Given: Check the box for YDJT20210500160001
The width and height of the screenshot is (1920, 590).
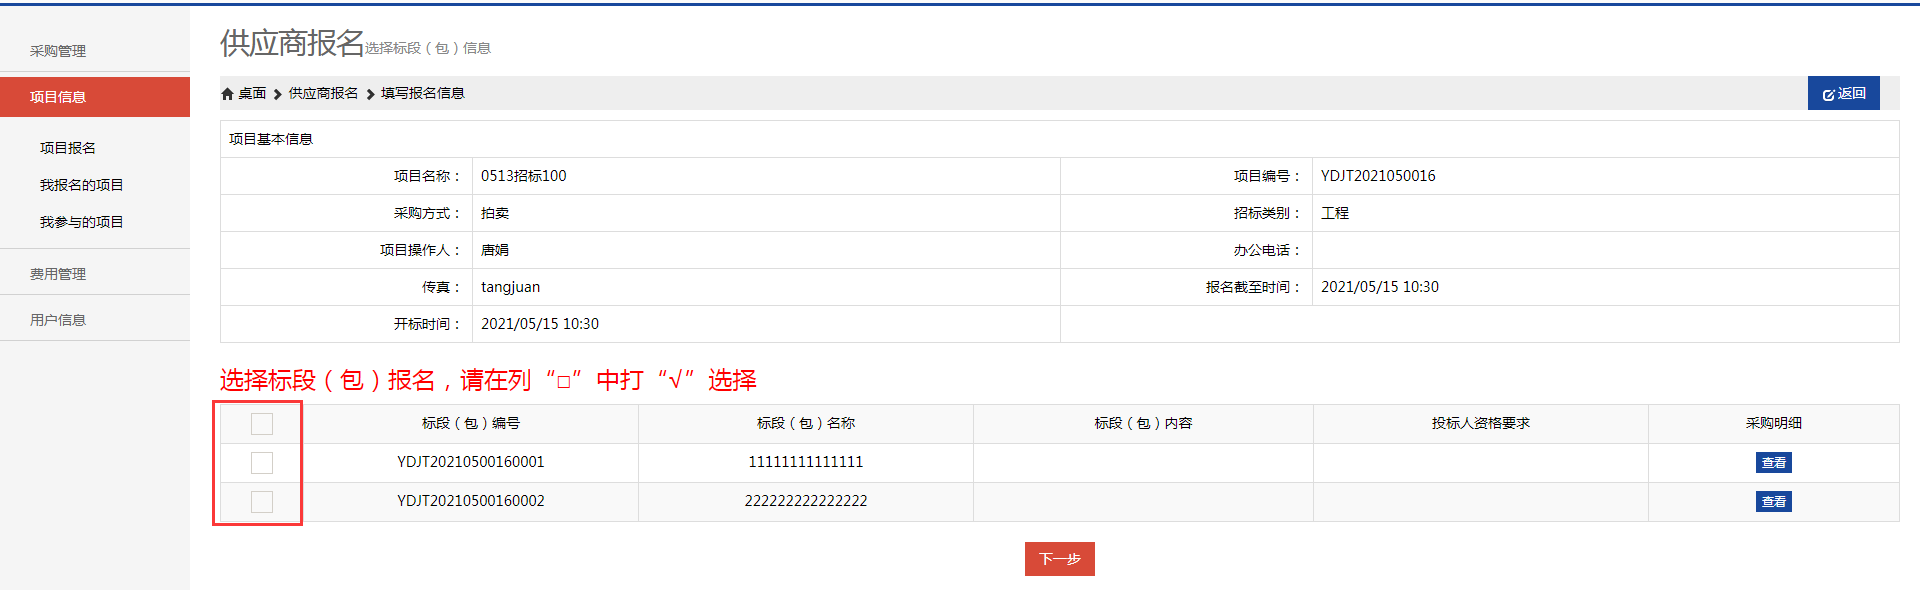Looking at the screenshot, I should 262,463.
